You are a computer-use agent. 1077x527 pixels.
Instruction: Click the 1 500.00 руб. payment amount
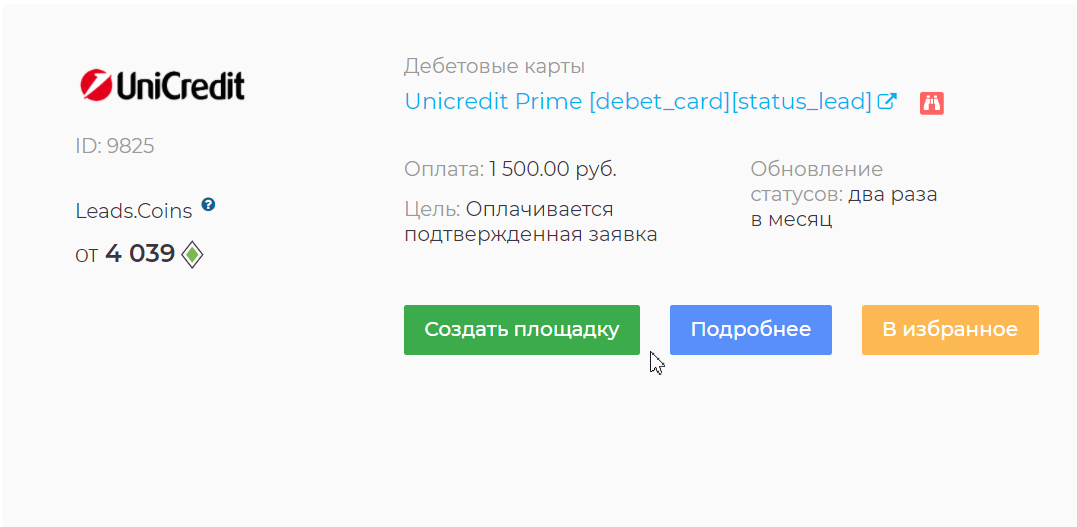tap(553, 169)
